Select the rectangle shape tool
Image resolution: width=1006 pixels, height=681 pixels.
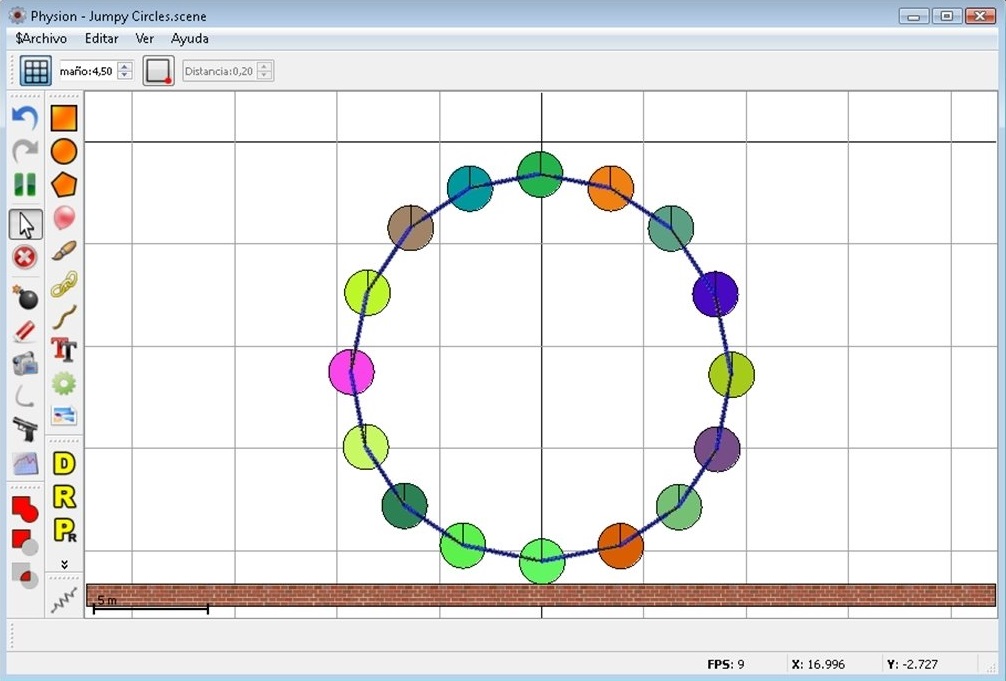click(x=64, y=118)
